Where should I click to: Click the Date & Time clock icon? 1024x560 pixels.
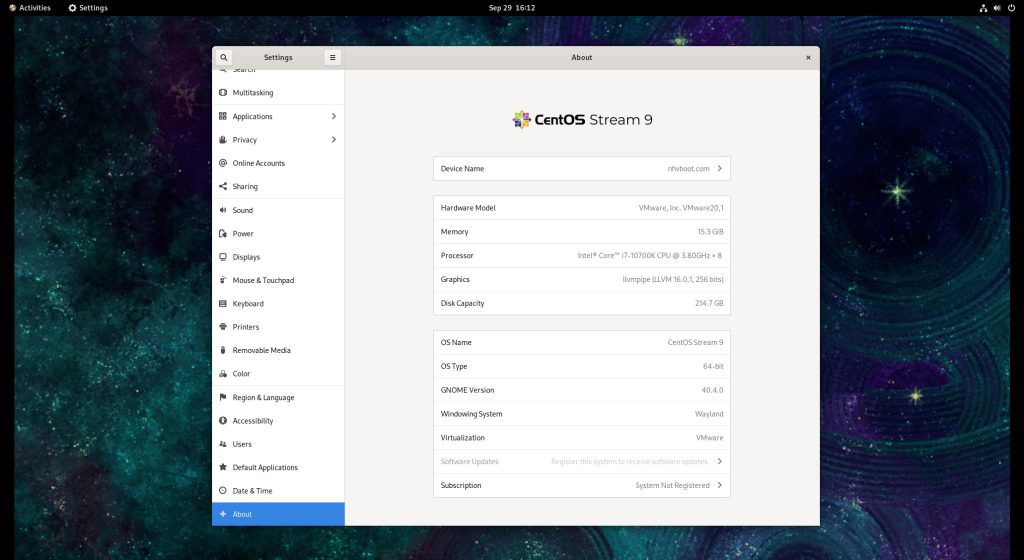[x=223, y=490]
